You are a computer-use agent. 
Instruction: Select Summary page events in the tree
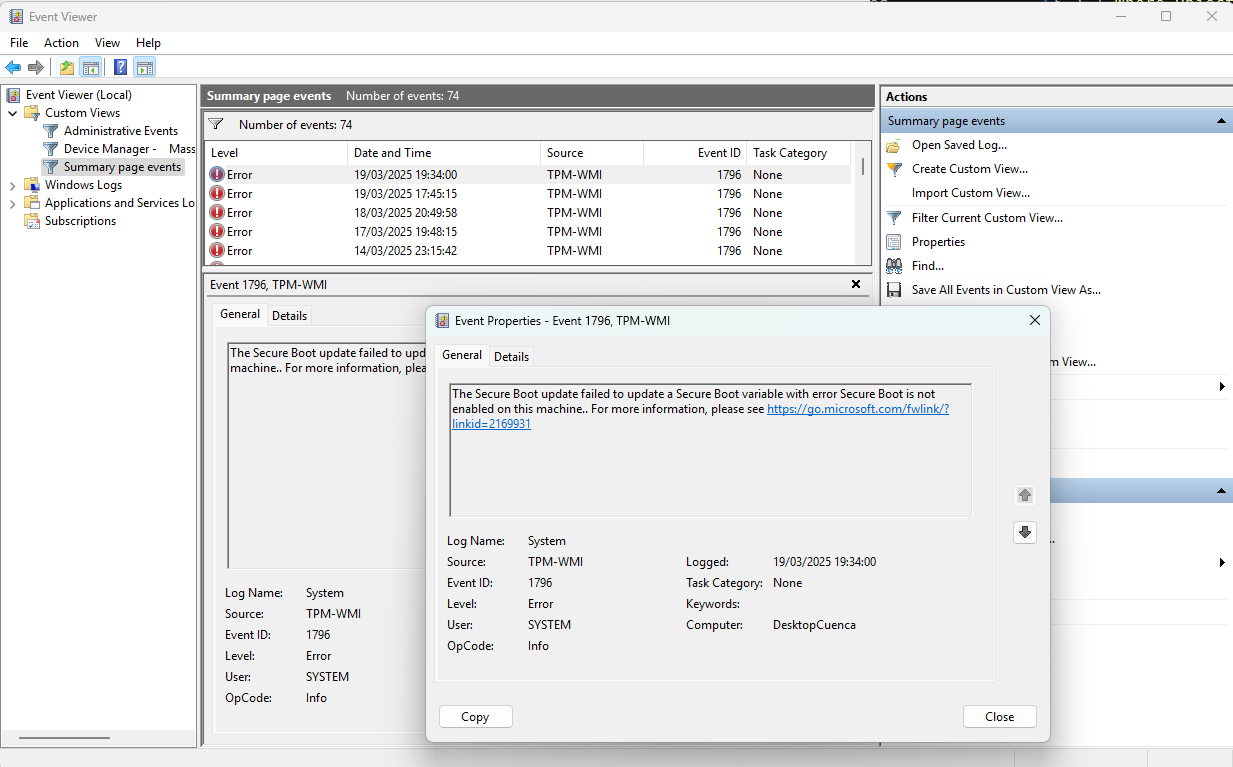coord(122,167)
